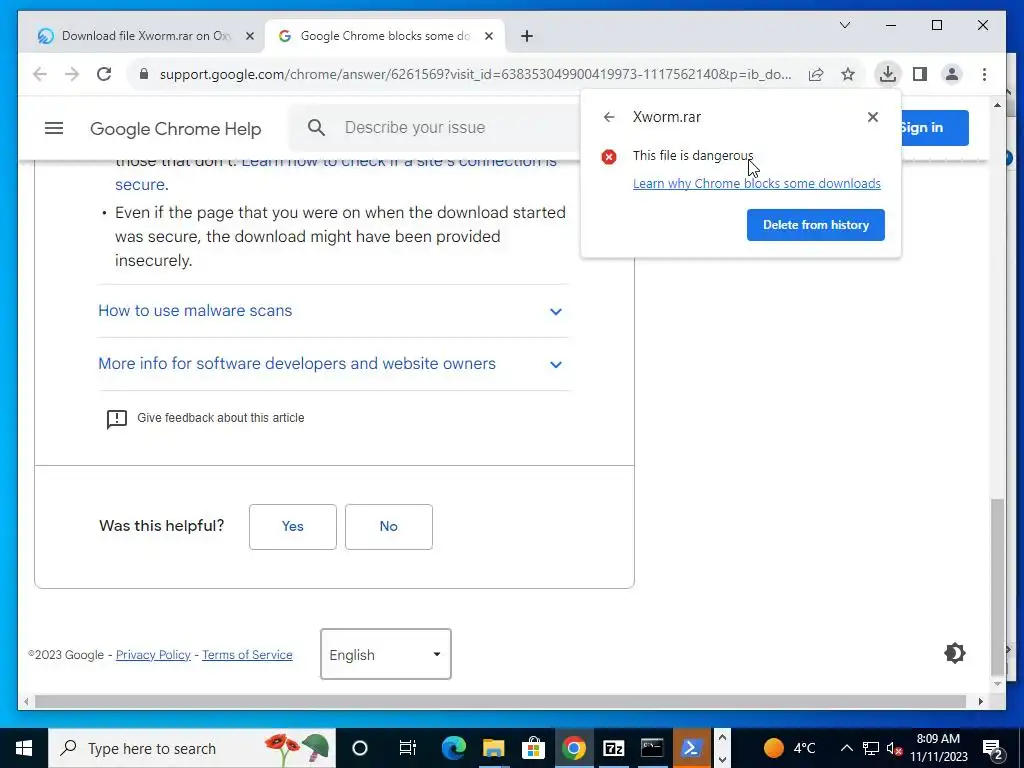Open the Google Help hamburger menu
The height and width of the screenshot is (768, 1024).
coord(54,128)
